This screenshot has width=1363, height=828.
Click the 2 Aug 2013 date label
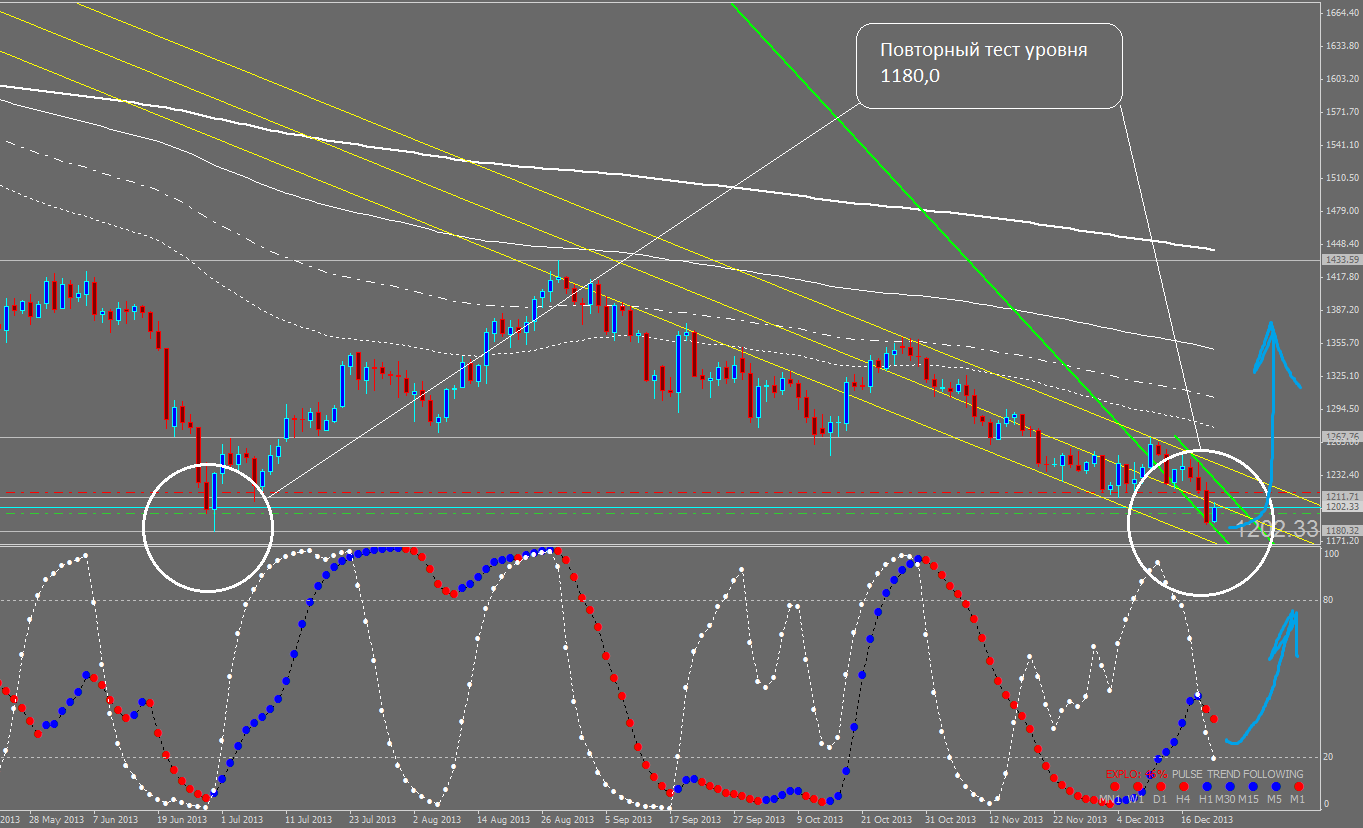[x=436, y=820]
